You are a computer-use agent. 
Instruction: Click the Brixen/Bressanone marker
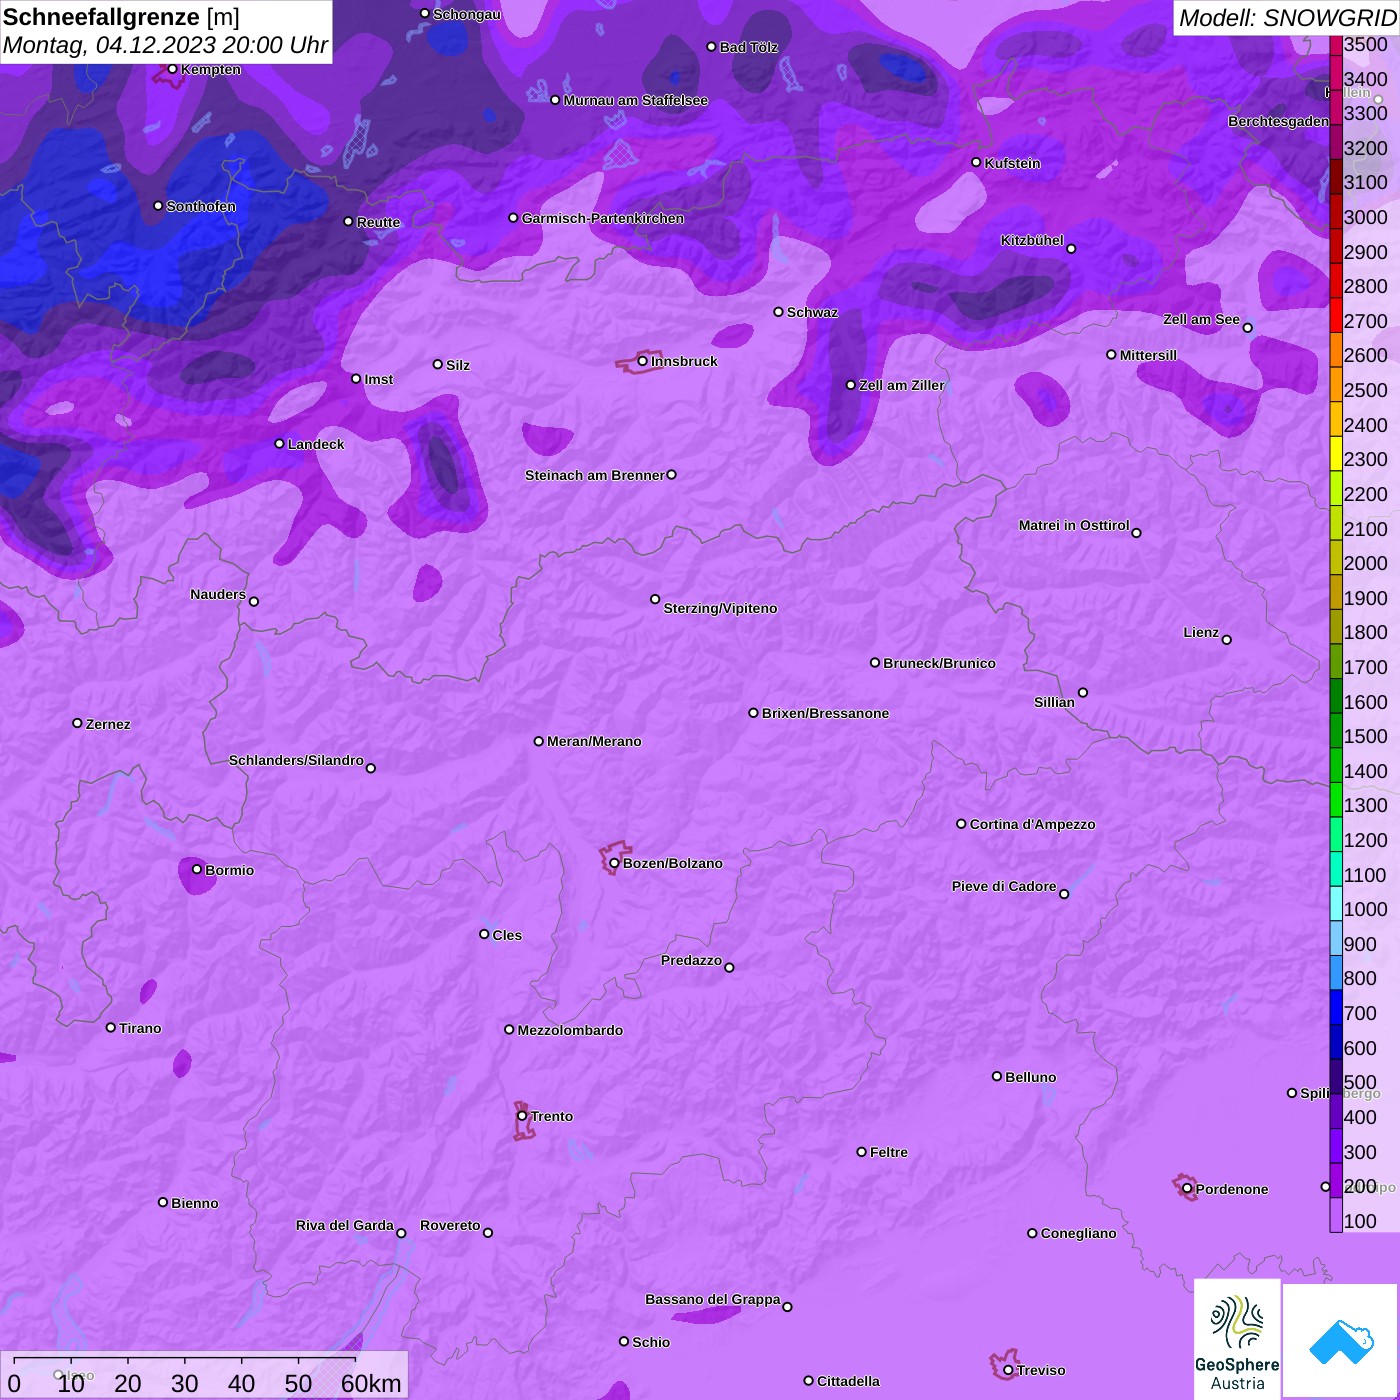[754, 713]
